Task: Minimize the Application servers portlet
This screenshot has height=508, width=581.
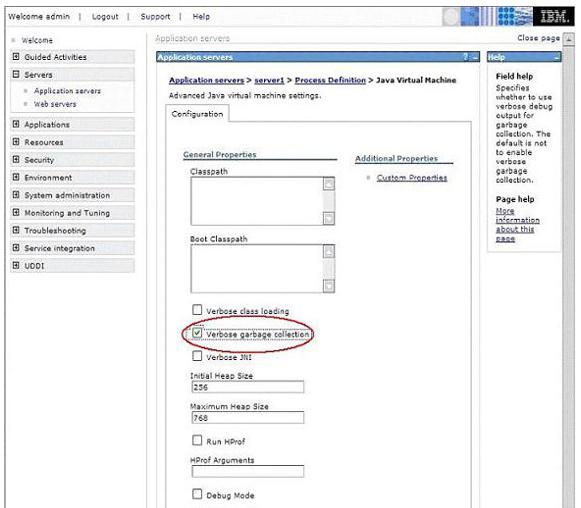Action: pos(475,57)
